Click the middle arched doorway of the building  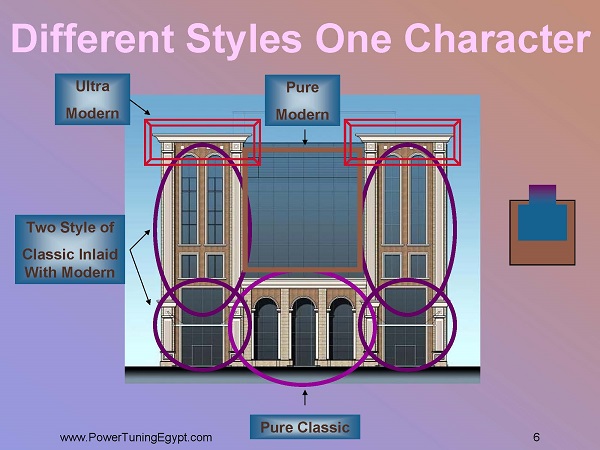click(303, 331)
